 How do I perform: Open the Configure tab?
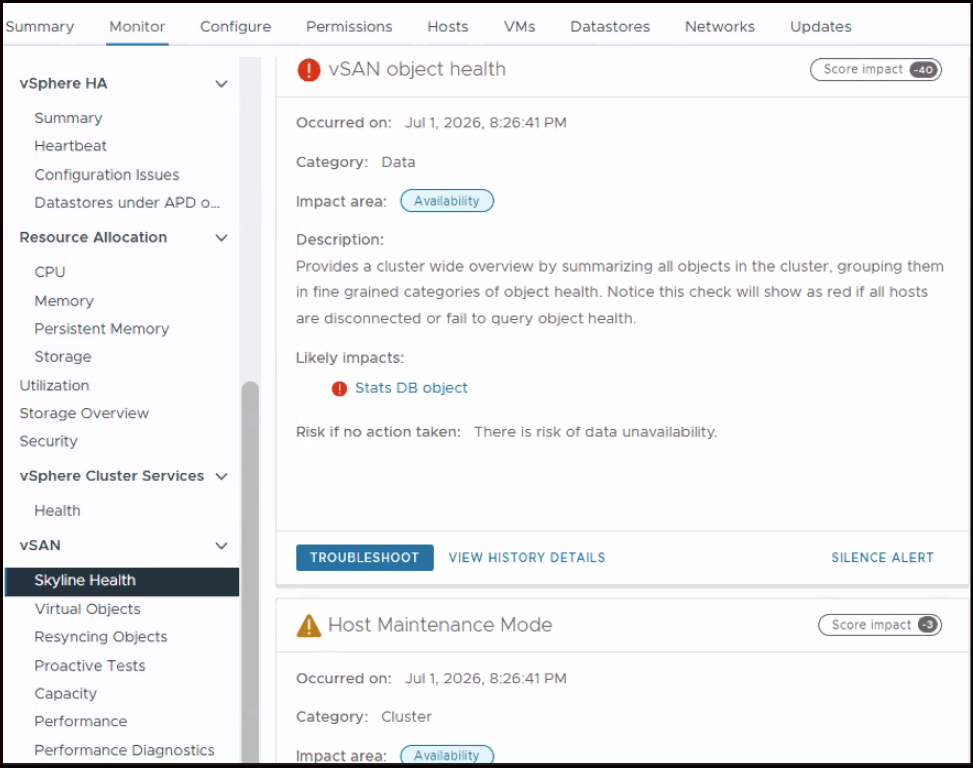tap(235, 27)
